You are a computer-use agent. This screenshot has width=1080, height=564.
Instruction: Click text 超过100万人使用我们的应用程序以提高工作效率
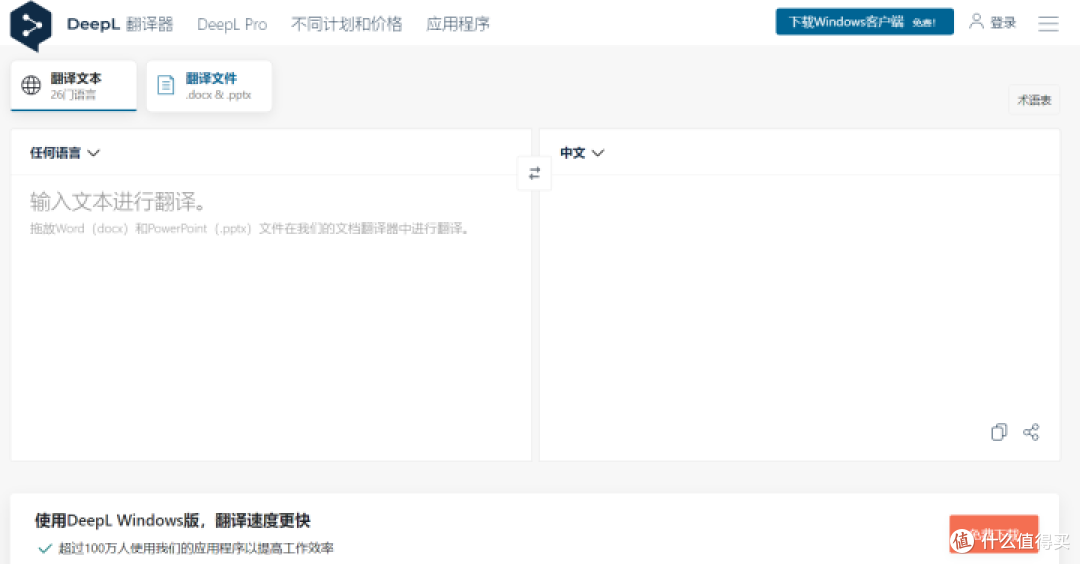[x=196, y=548]
